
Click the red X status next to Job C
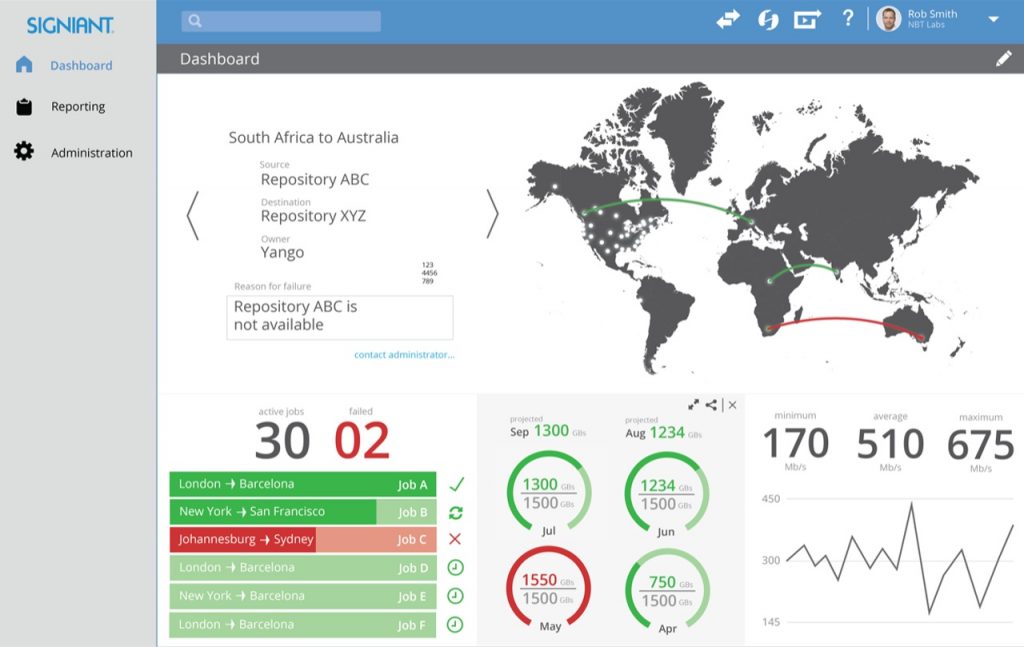456,539
